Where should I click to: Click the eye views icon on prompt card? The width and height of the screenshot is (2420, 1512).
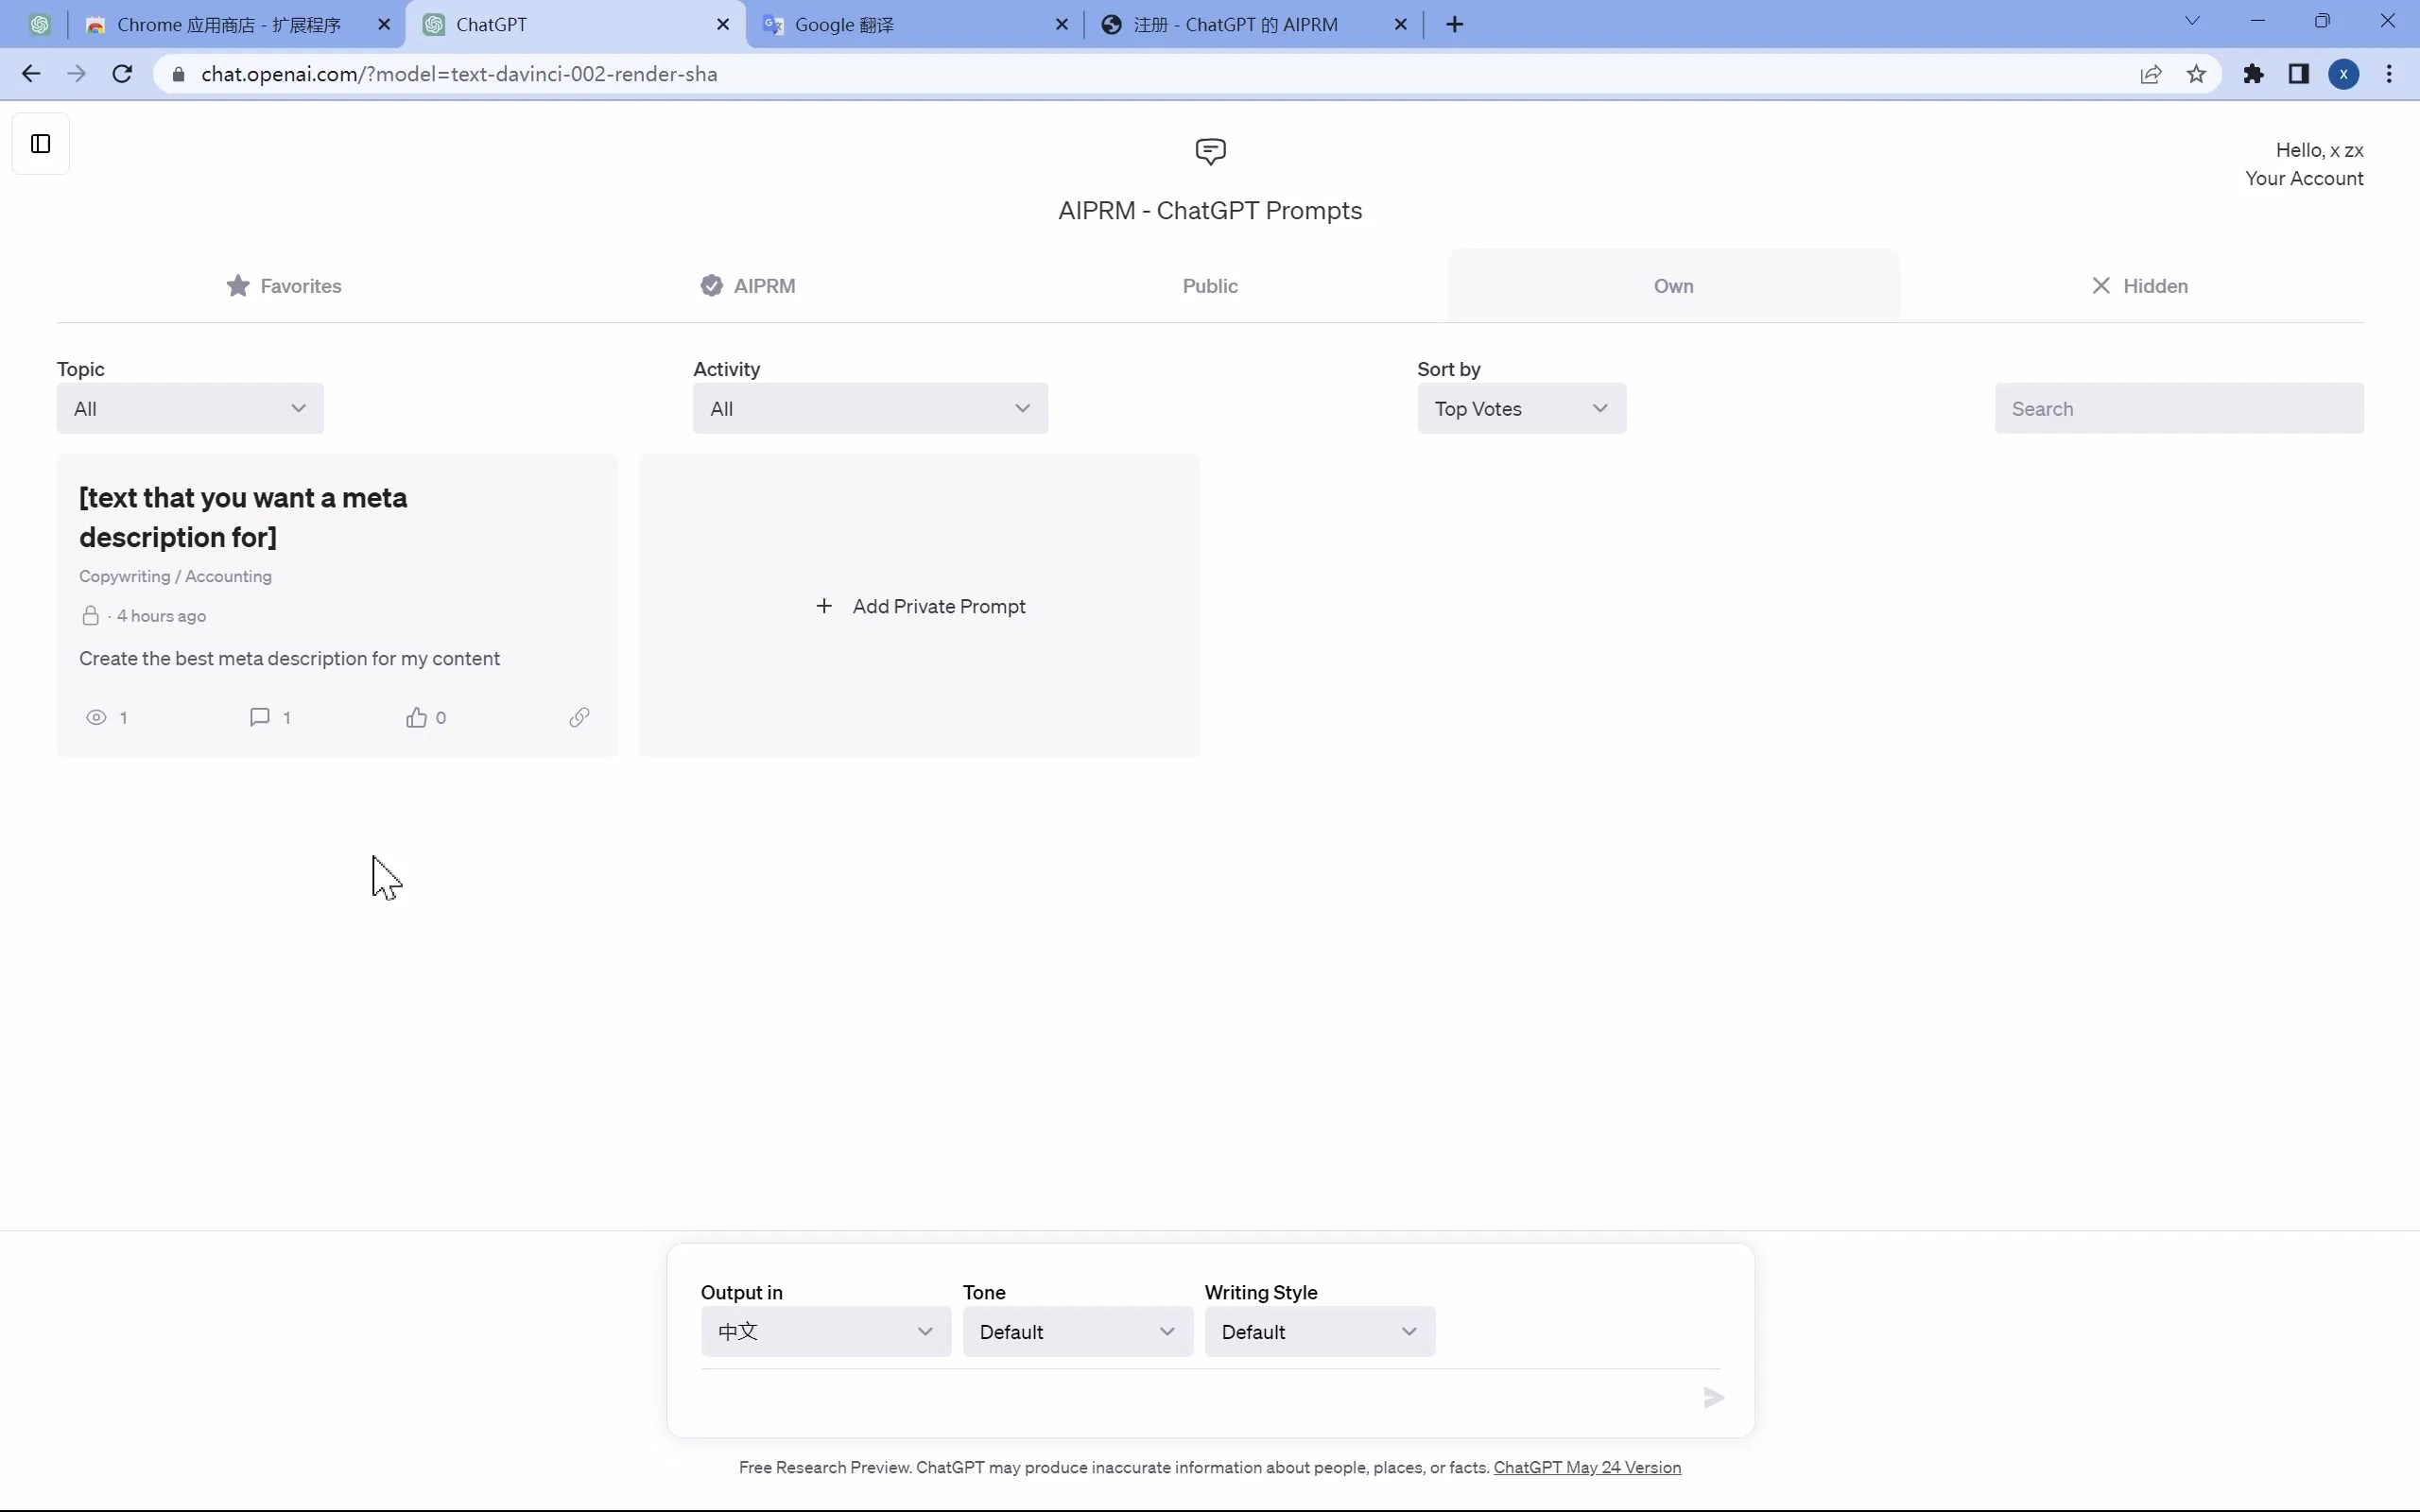[x=96, y=717]
